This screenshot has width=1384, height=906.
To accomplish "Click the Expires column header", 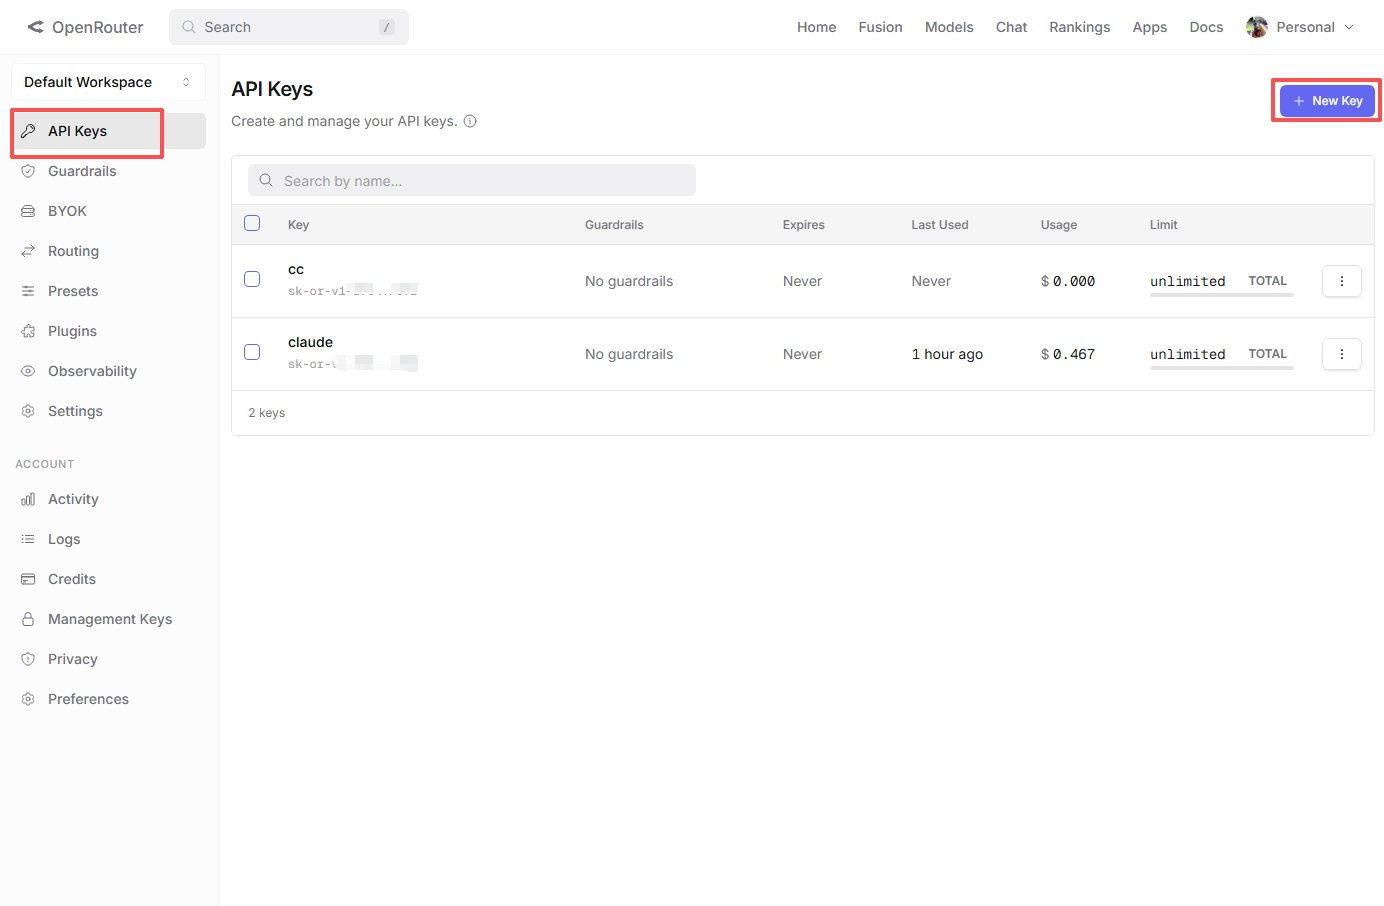I will click(804, 225).
